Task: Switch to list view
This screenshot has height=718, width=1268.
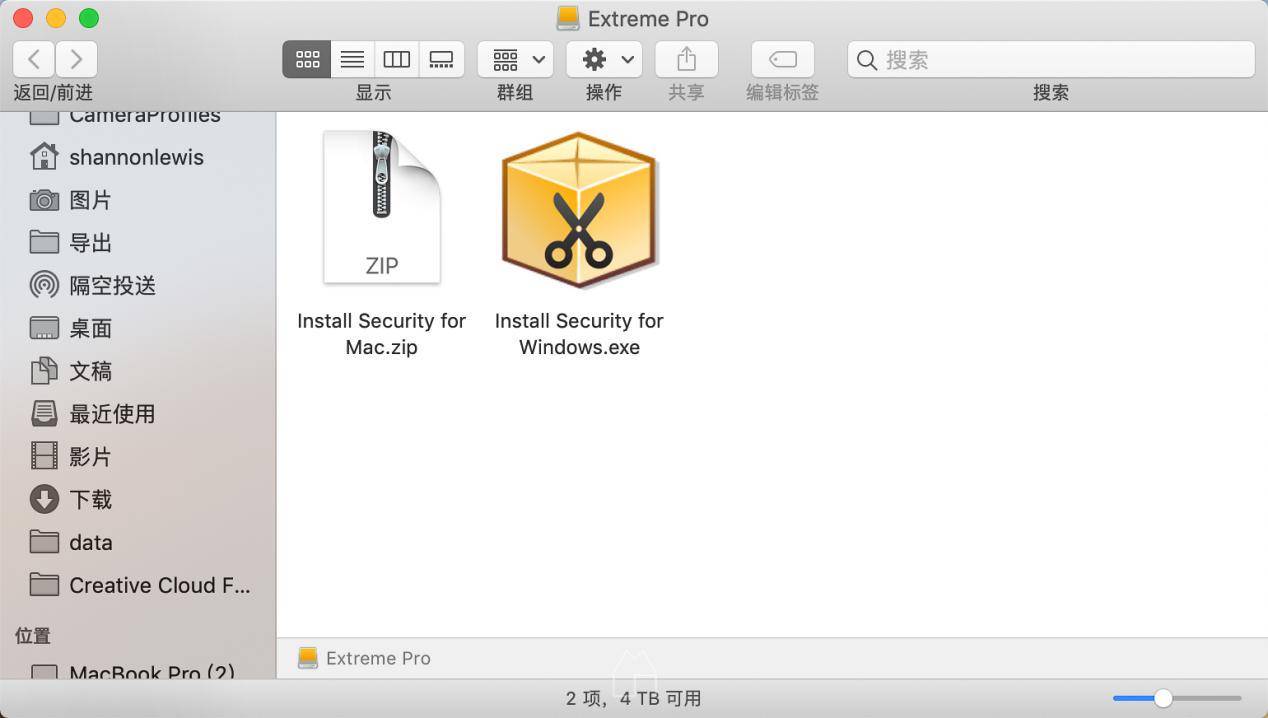Action: pyautogui.click(x=352, y=59)
